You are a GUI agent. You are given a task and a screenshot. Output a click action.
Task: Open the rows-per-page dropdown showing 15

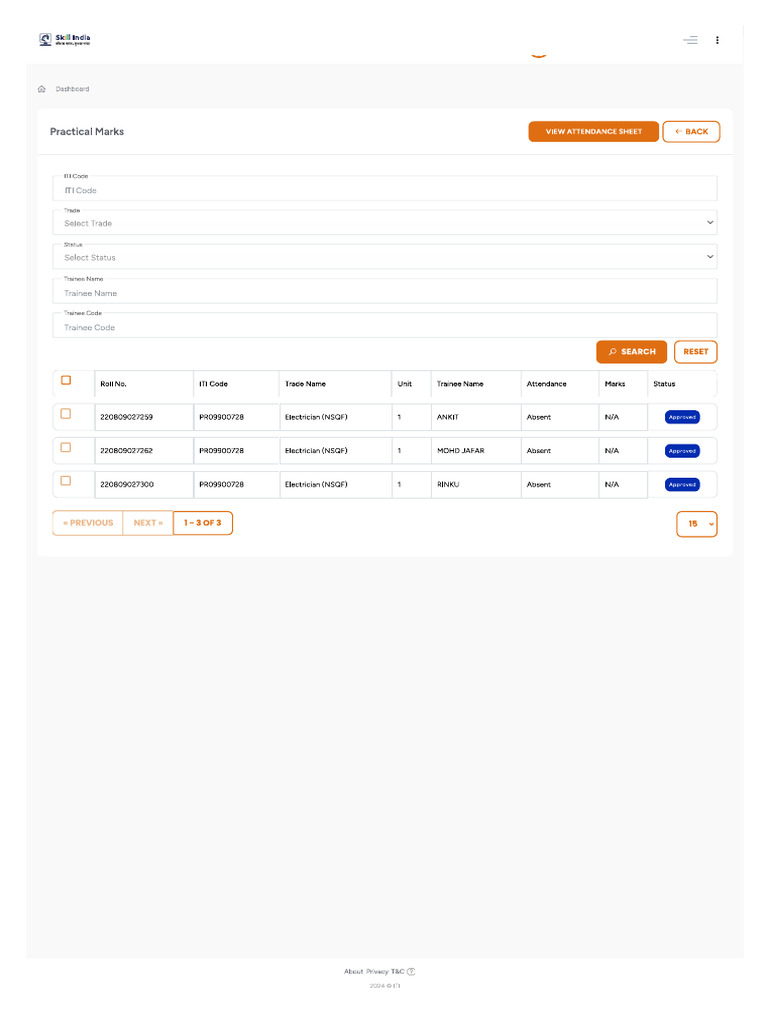(697, 524)
